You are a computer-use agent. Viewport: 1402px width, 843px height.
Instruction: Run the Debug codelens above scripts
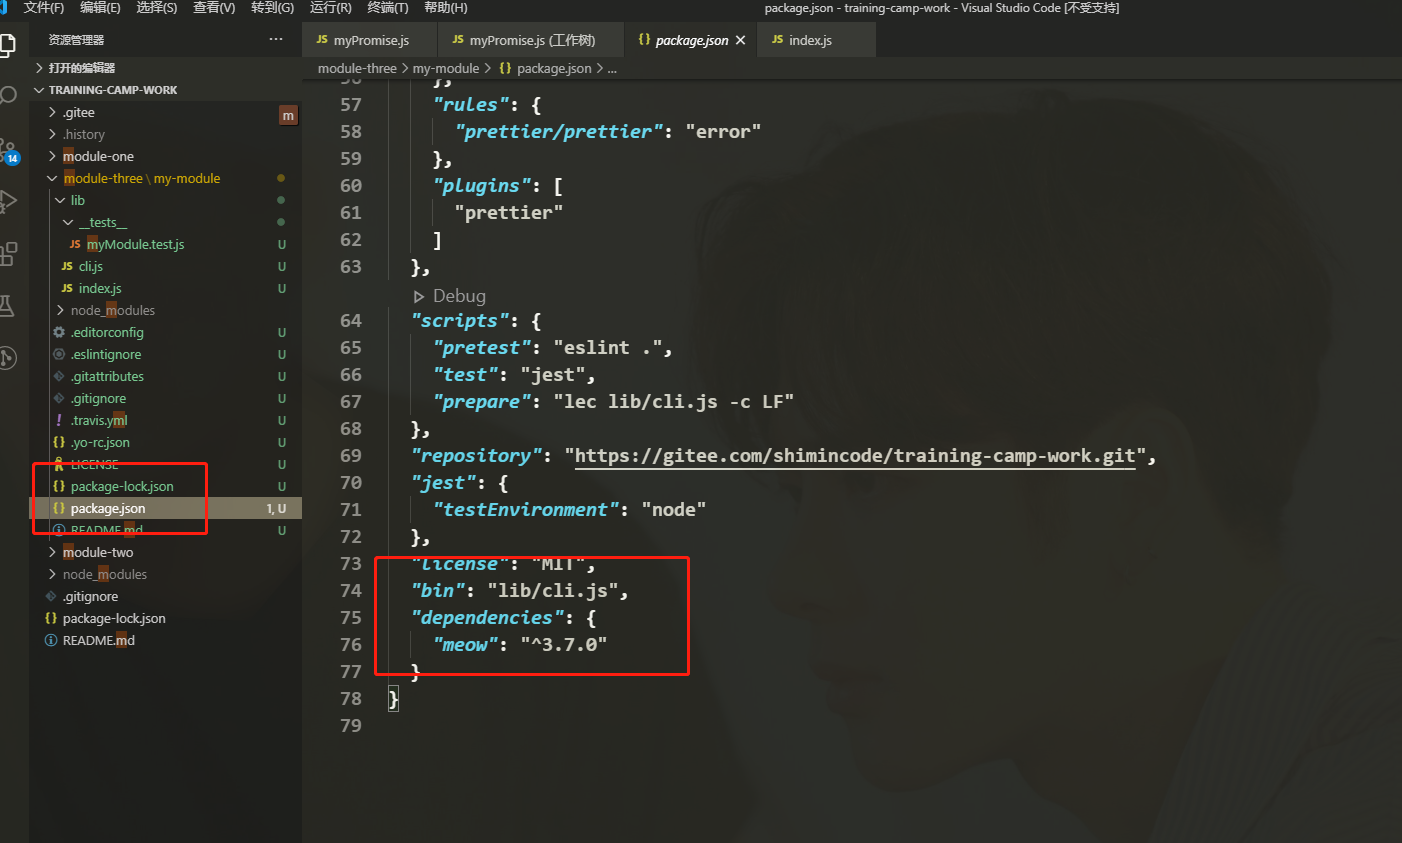pos(449,295)
